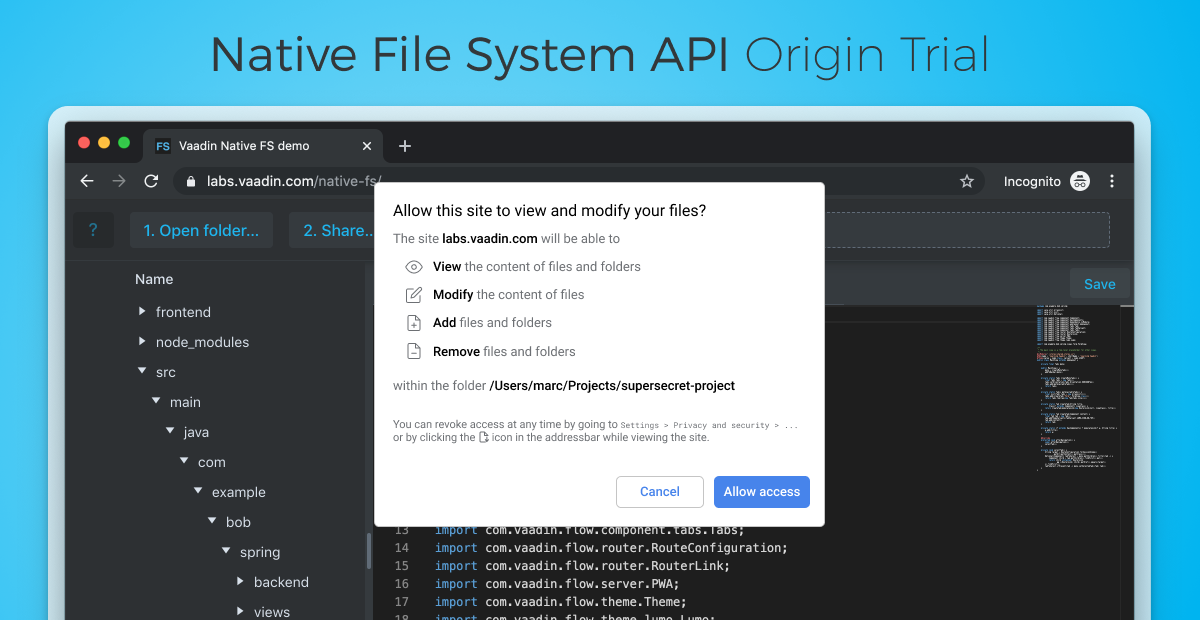The image size is (1200, 620).
Task: Select the src folder name
Action: point(166,372)
